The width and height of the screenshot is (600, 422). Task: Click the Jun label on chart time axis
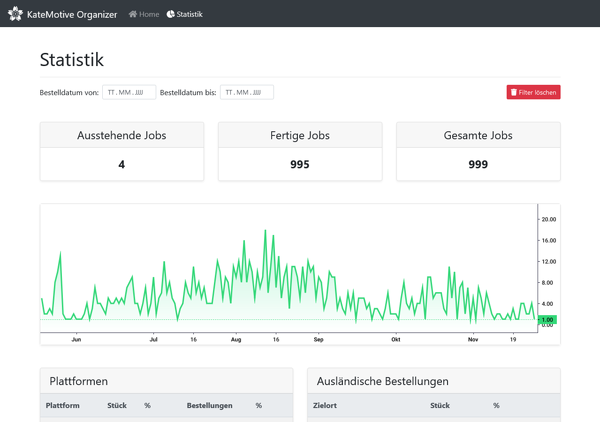click(x=76, y=339)
